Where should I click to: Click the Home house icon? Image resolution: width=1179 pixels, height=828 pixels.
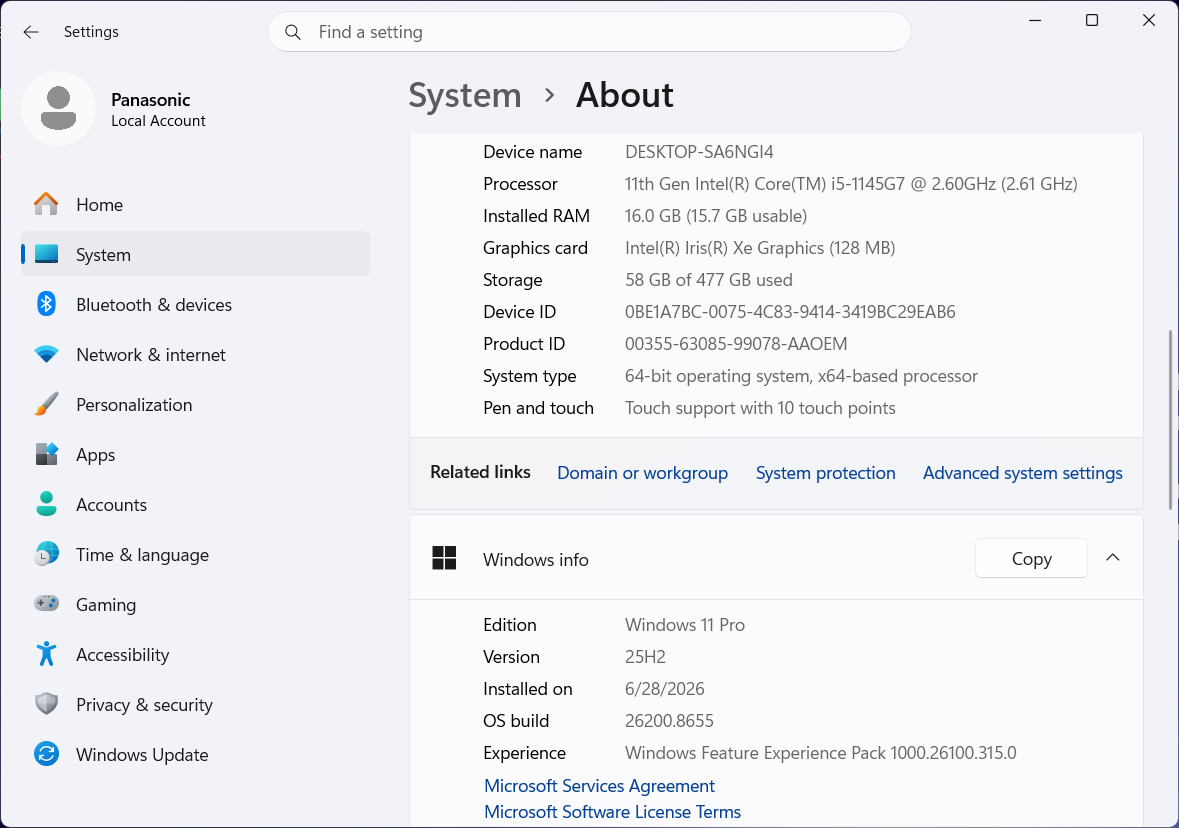click(46, 204)
